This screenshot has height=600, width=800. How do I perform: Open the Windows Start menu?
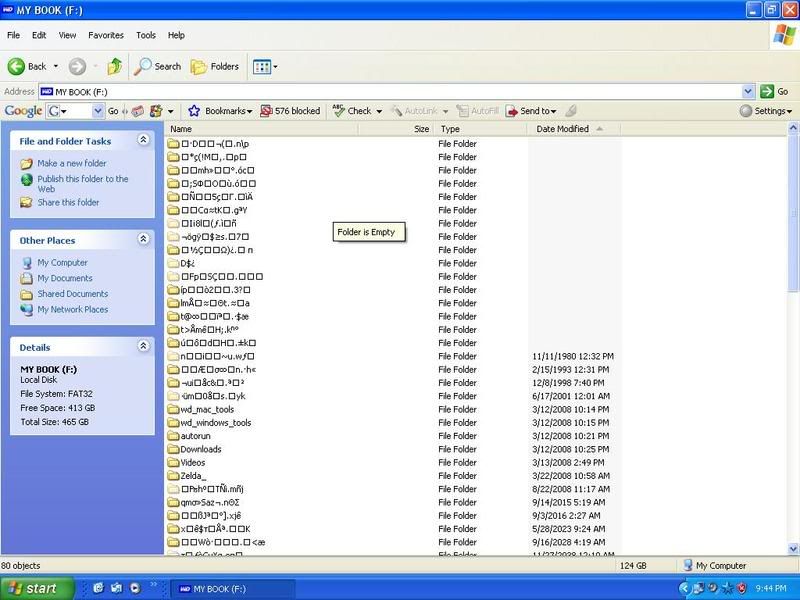36,588
